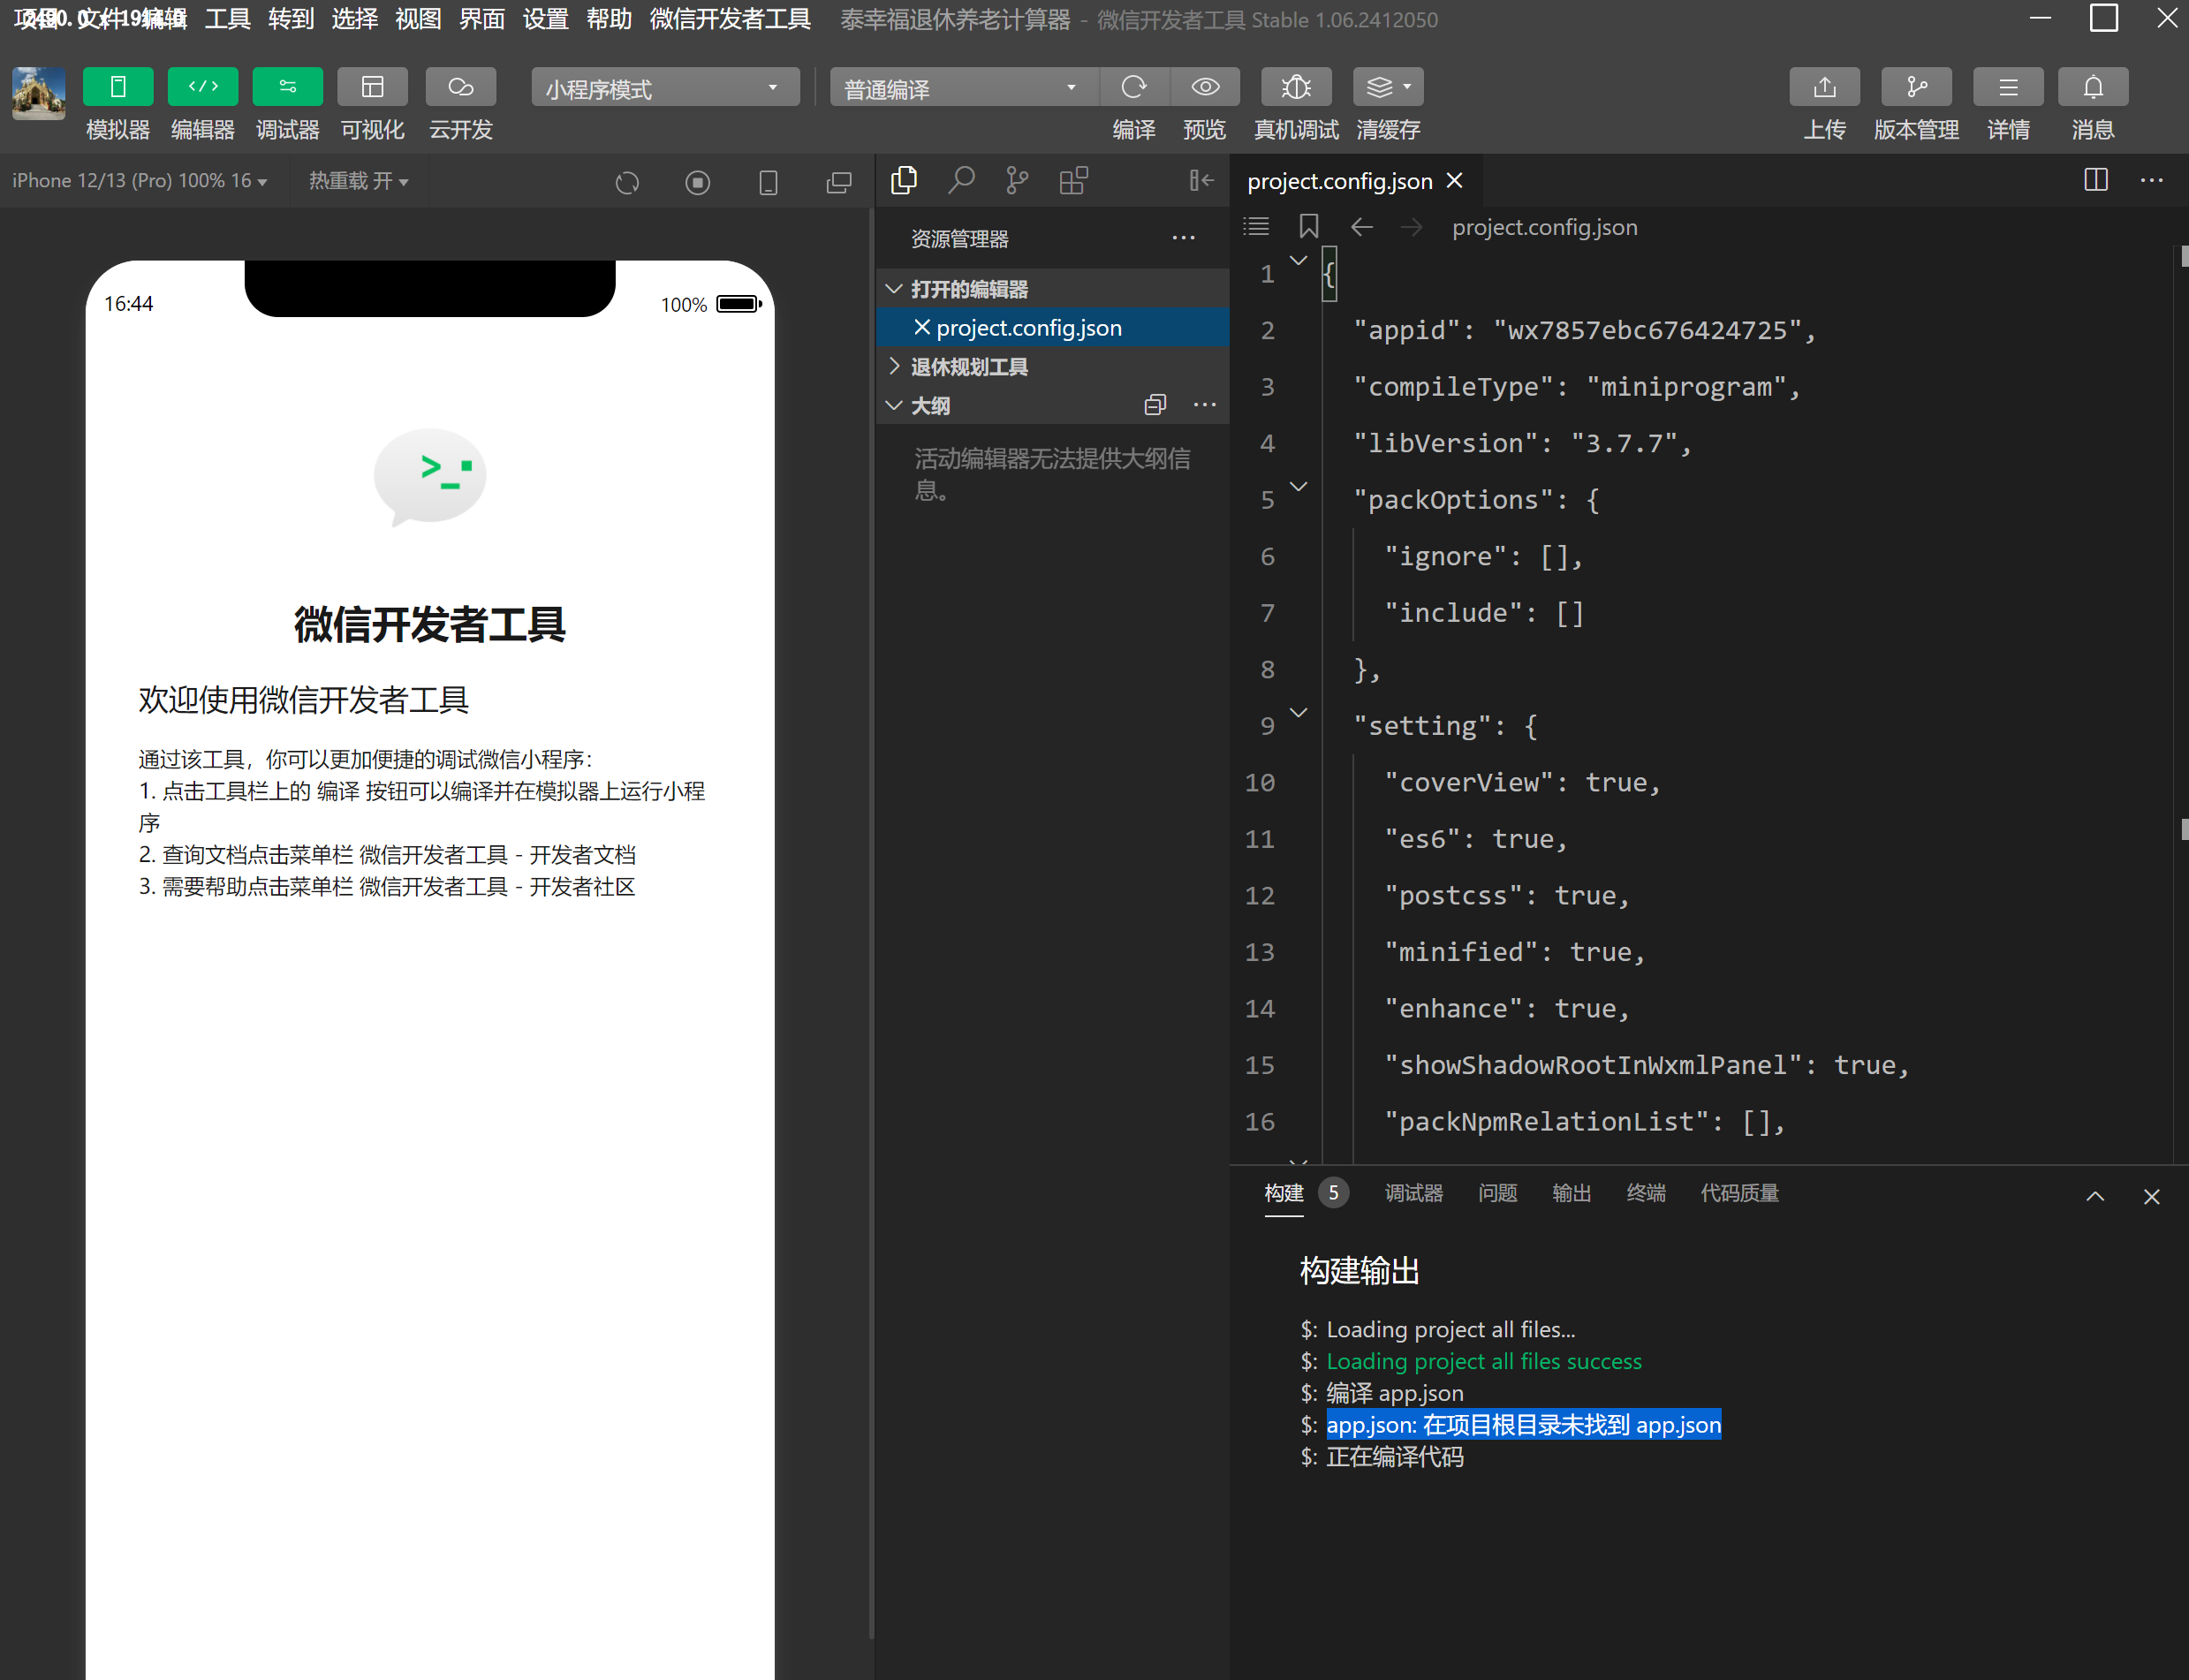Fold the setting block on line 9
The height and width of the screenshot is (1680, 2189).
pos(1299,713)
